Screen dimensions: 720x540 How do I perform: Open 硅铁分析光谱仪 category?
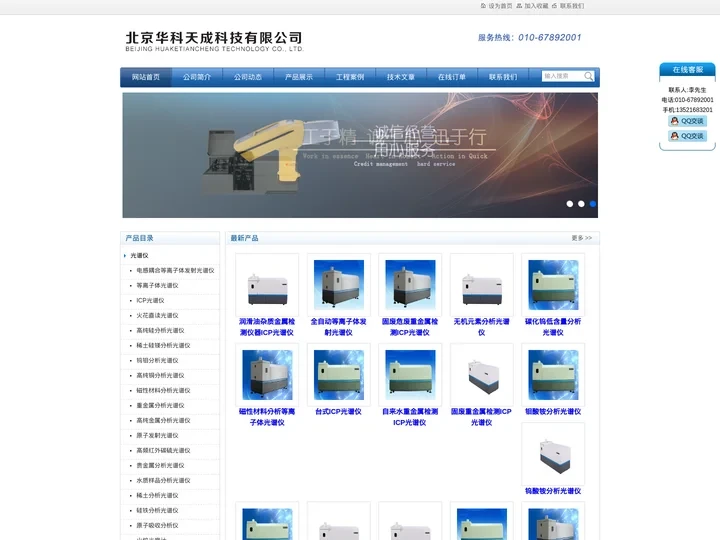coord(158,511)
